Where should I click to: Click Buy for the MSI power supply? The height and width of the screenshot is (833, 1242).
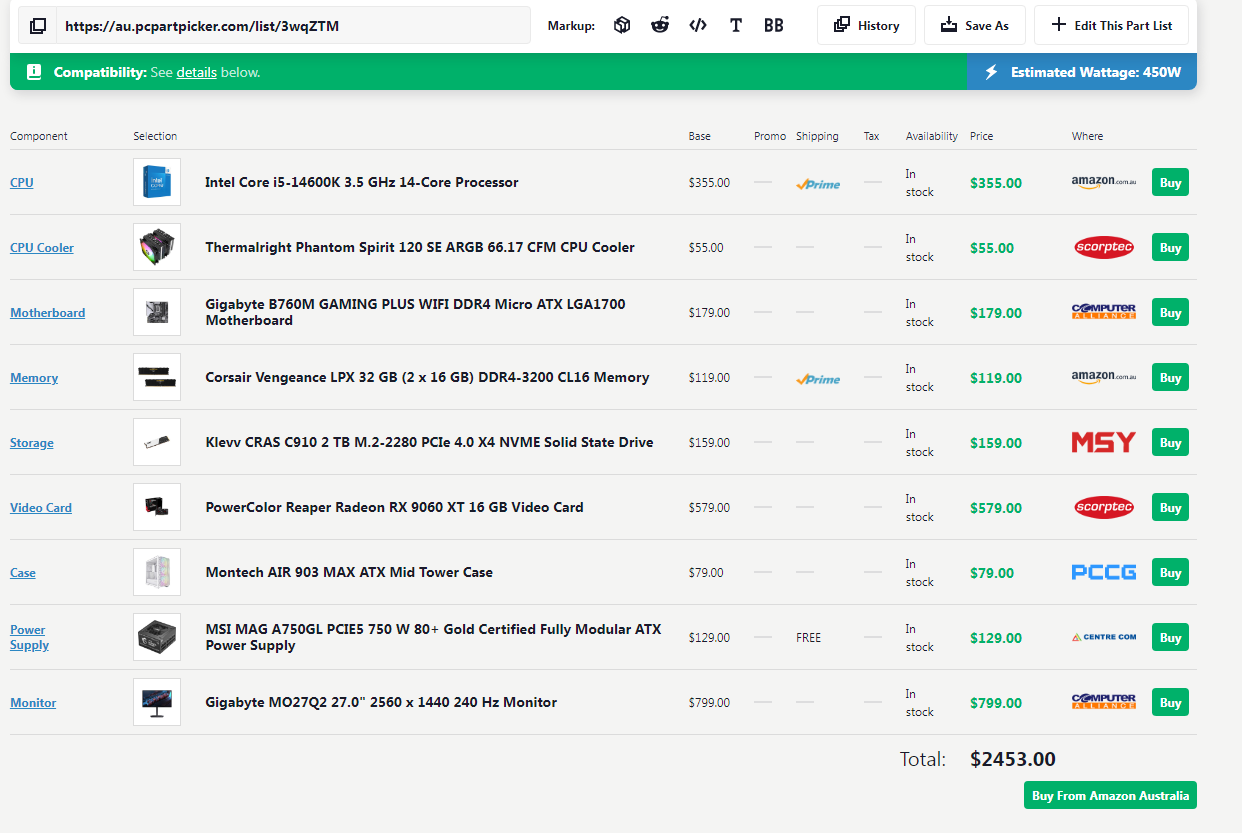[1170, 637]
